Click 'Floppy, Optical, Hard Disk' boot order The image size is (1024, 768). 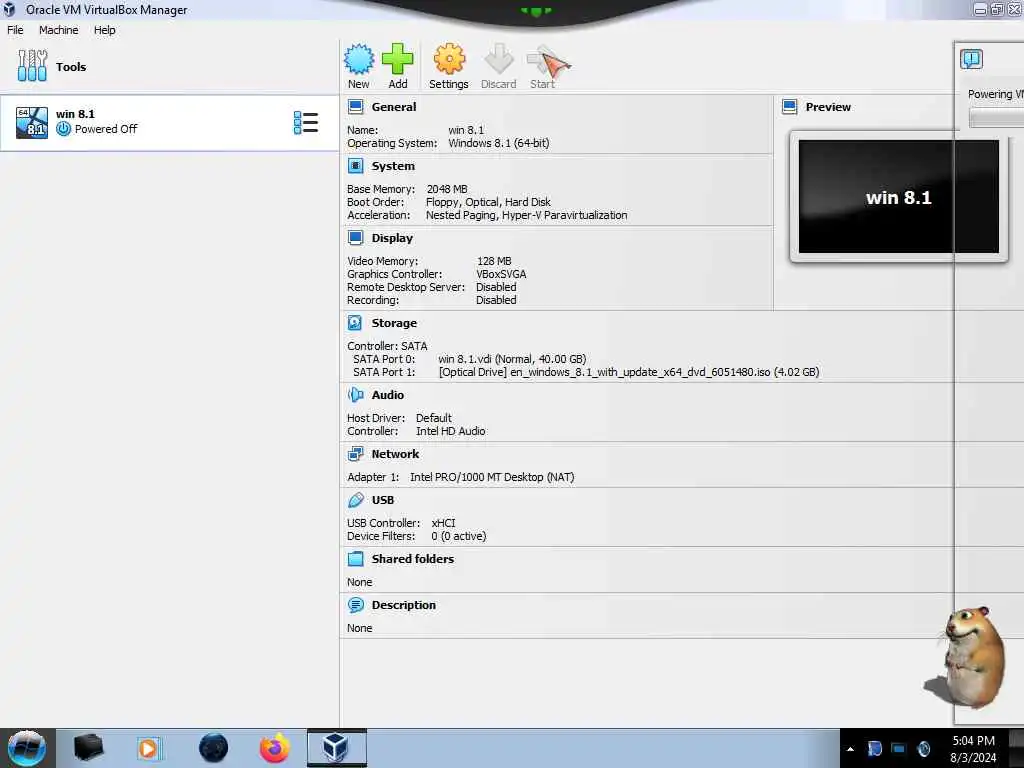(488, 202)
